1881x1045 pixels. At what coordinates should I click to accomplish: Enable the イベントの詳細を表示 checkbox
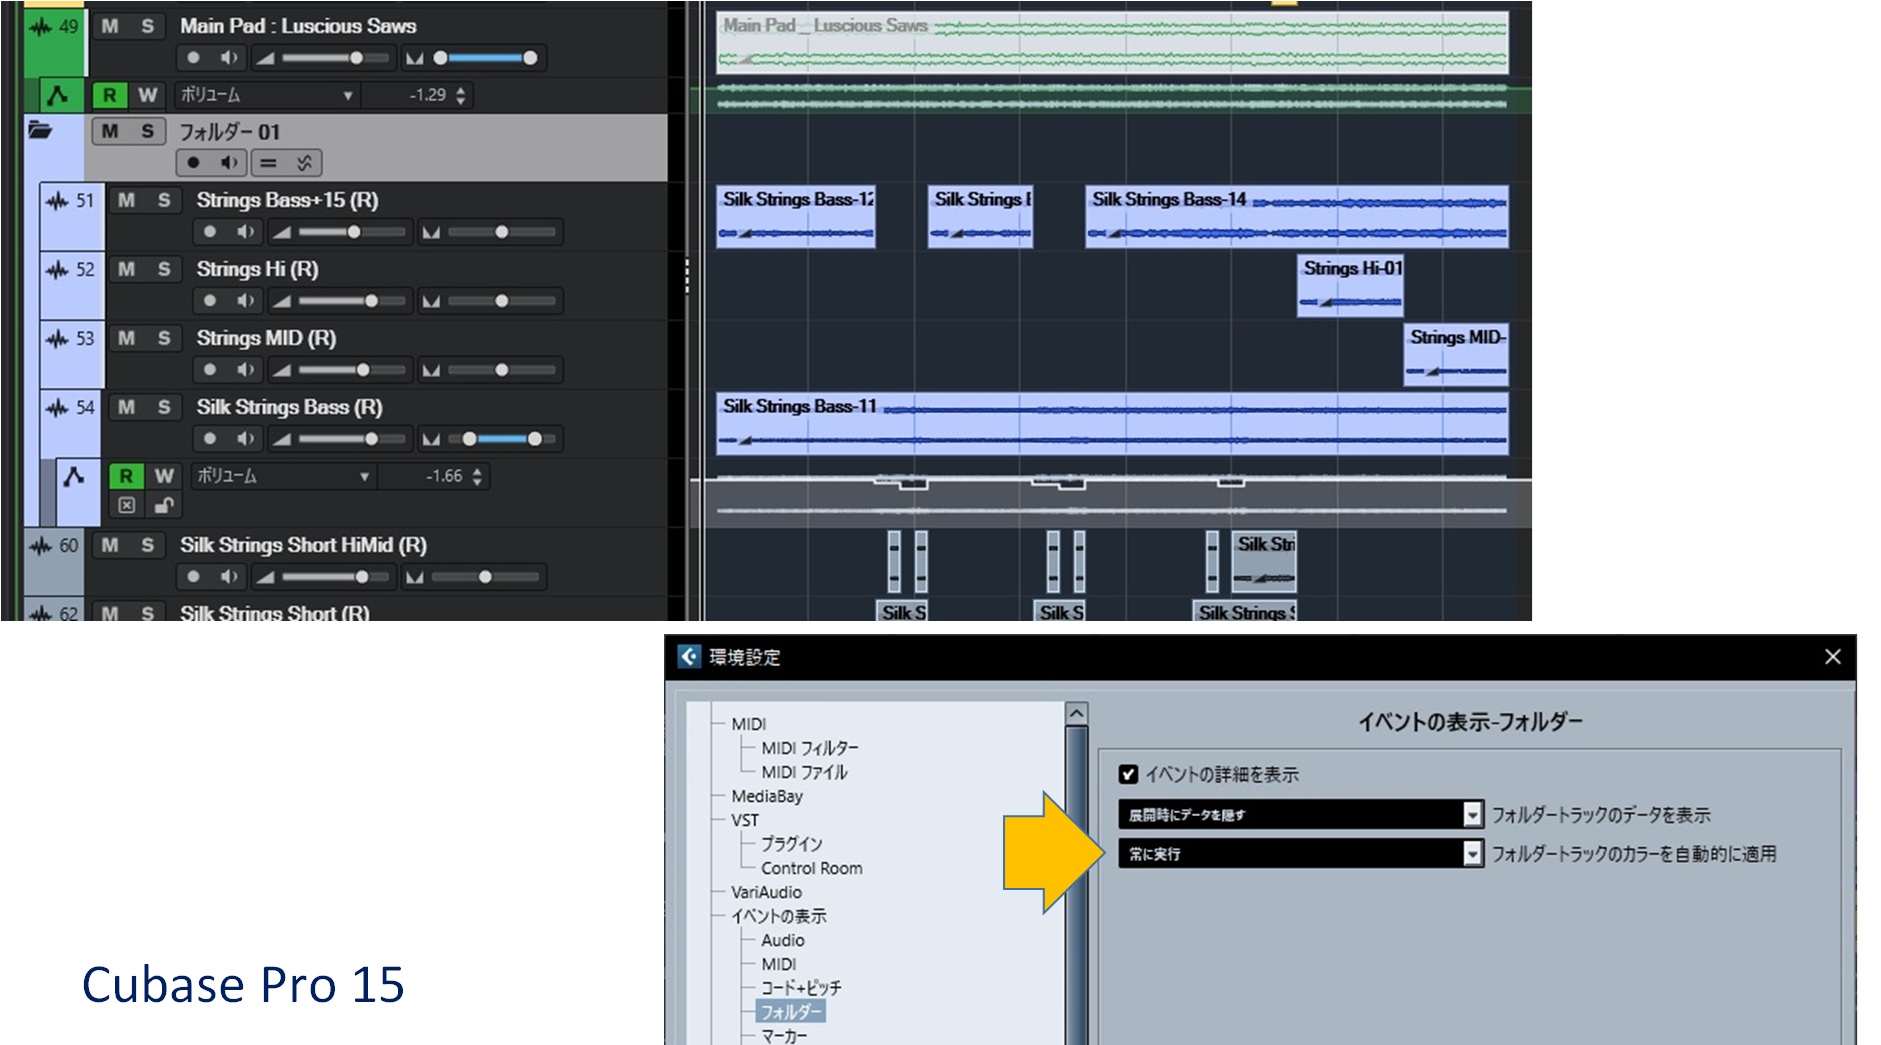(1129, 774)
